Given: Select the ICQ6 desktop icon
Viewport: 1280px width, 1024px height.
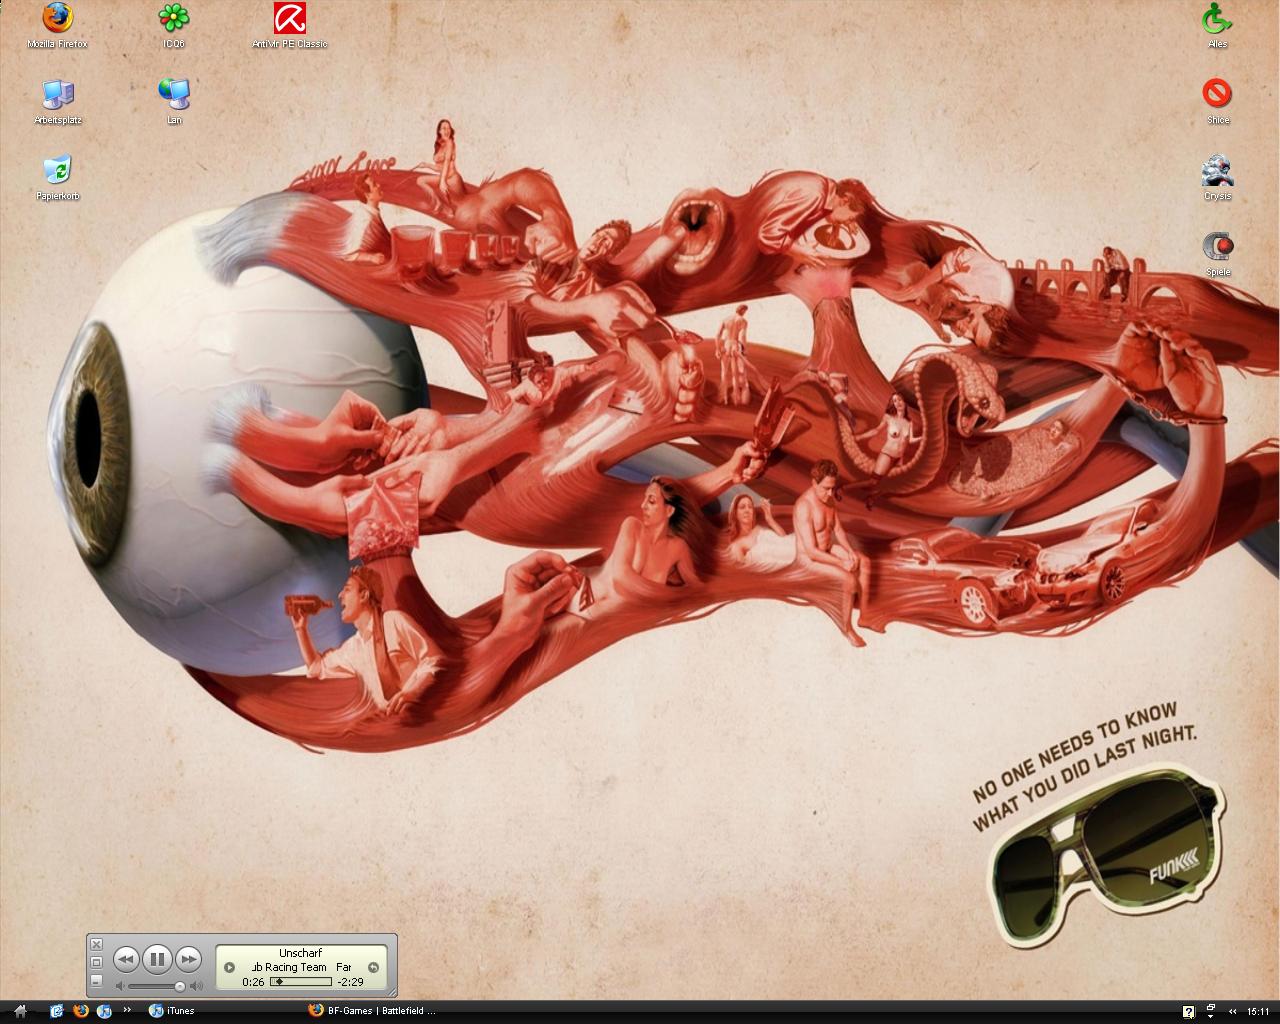Looking at the screenshot, I should (x=174, y=26).
